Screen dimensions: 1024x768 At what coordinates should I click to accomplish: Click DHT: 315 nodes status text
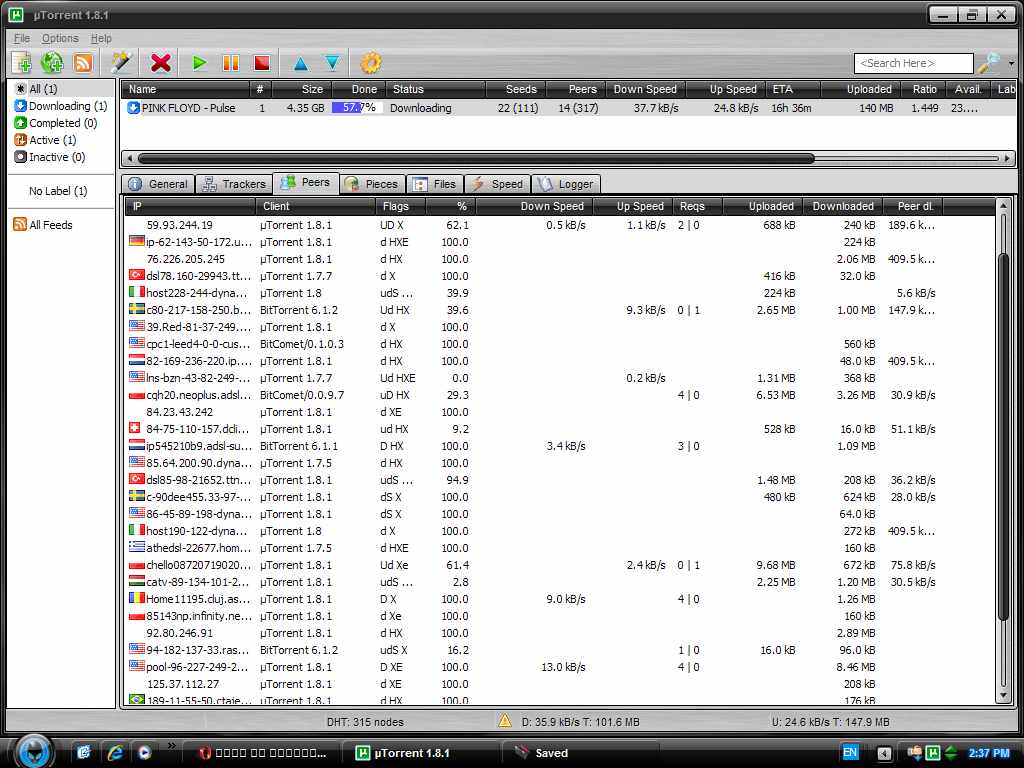tap(365, 722)
